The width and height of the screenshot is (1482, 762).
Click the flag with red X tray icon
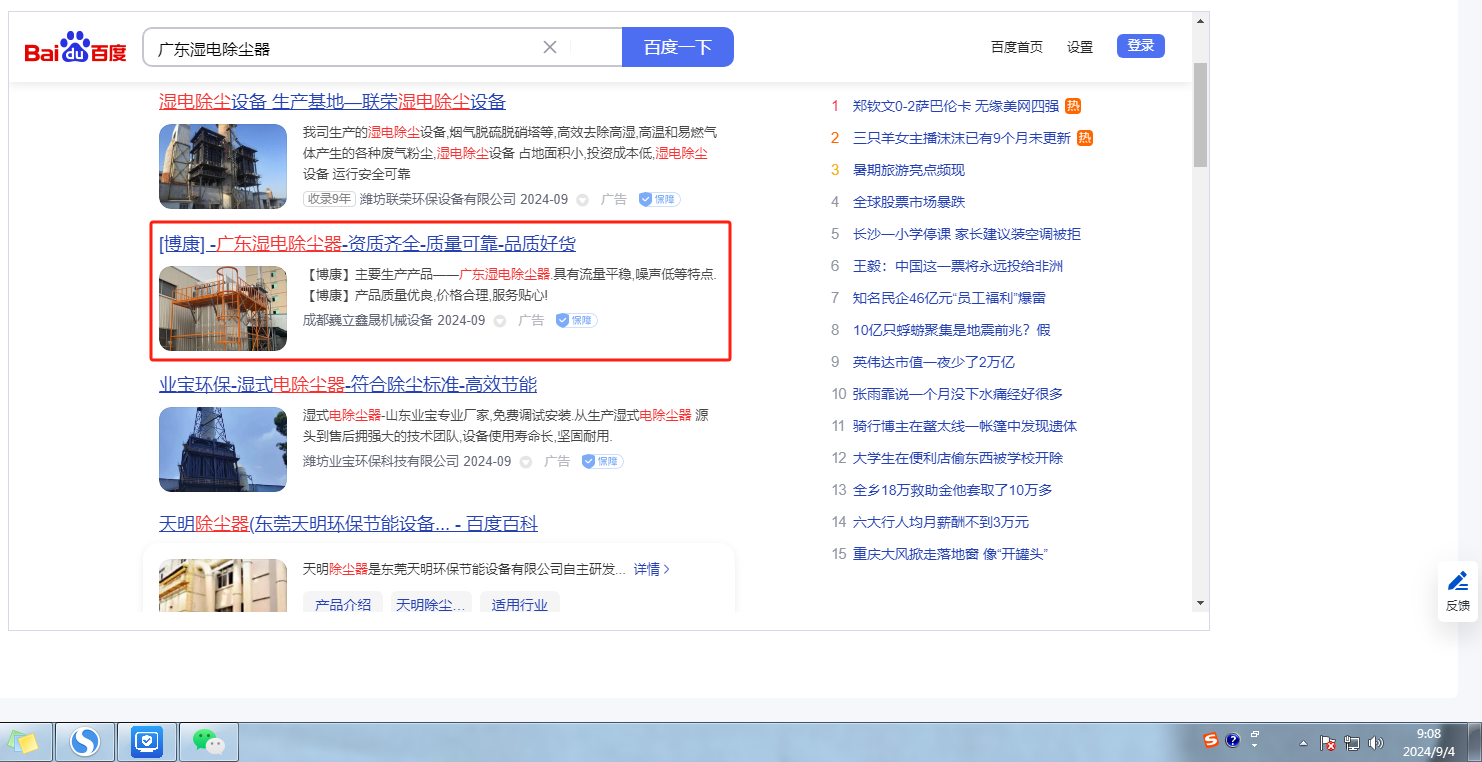click(x=1328, y=743)
